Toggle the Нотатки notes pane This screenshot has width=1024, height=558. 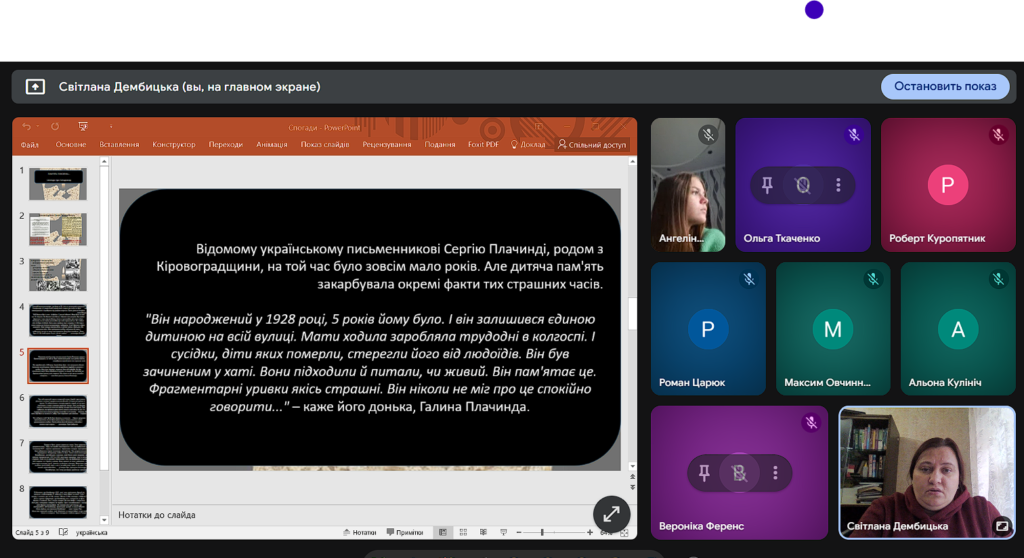coord(359,532)
